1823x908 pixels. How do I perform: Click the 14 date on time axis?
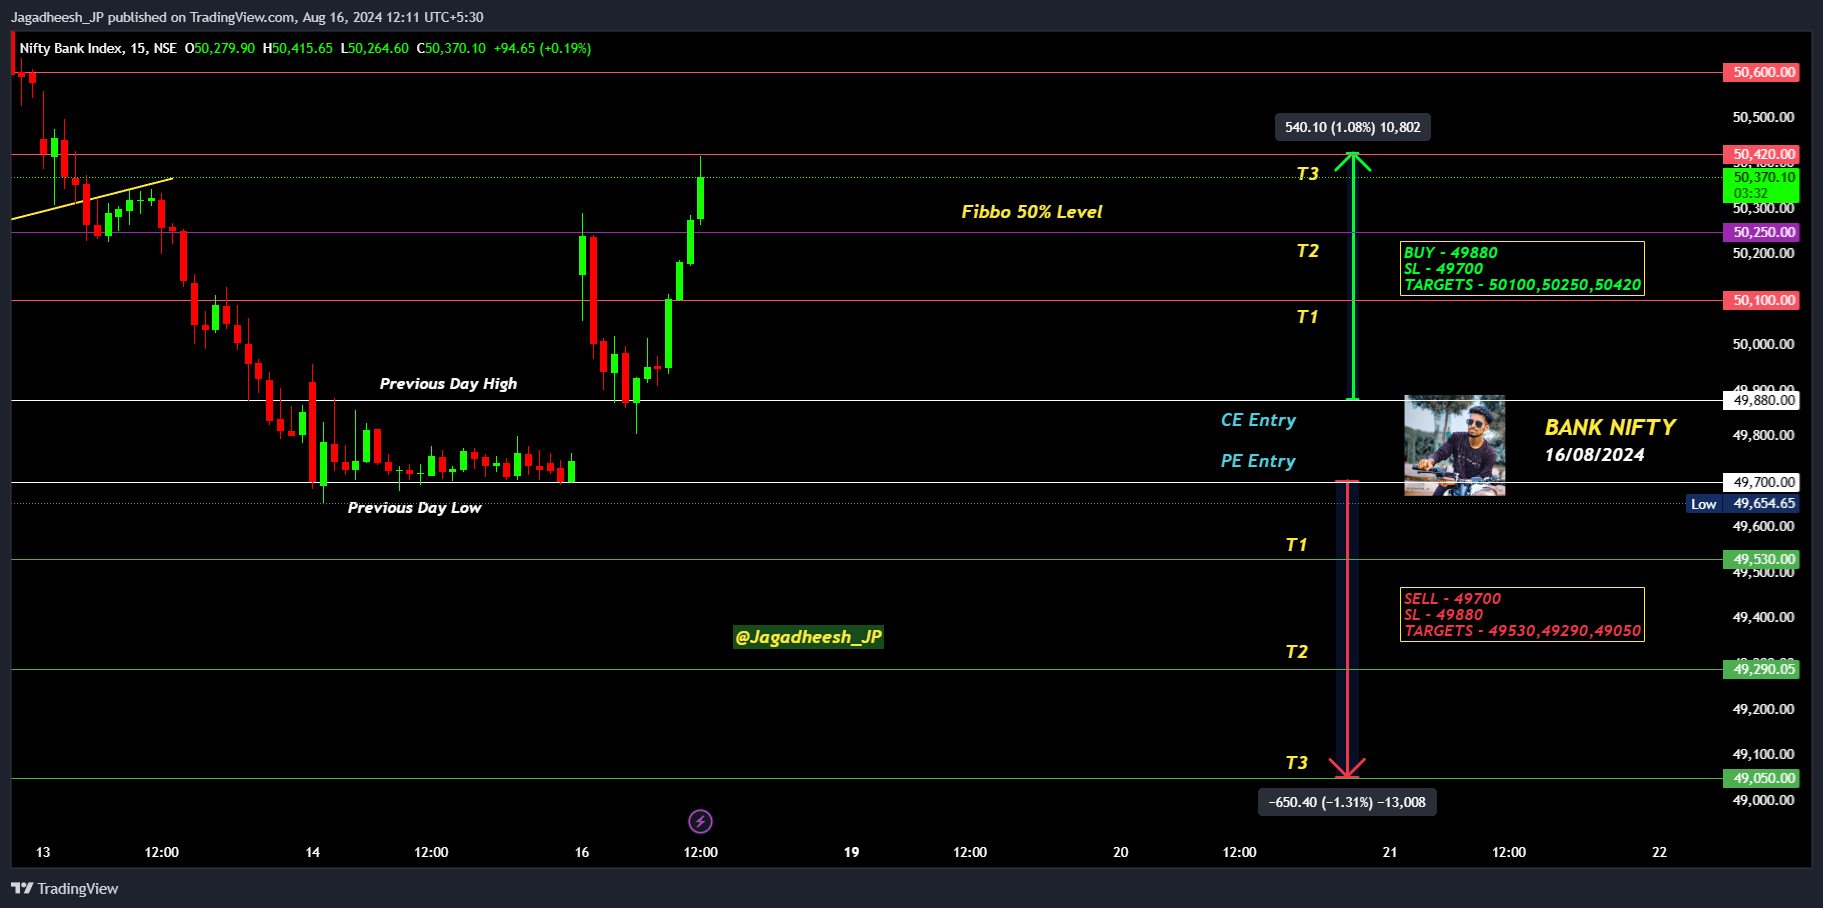(313, 852)
